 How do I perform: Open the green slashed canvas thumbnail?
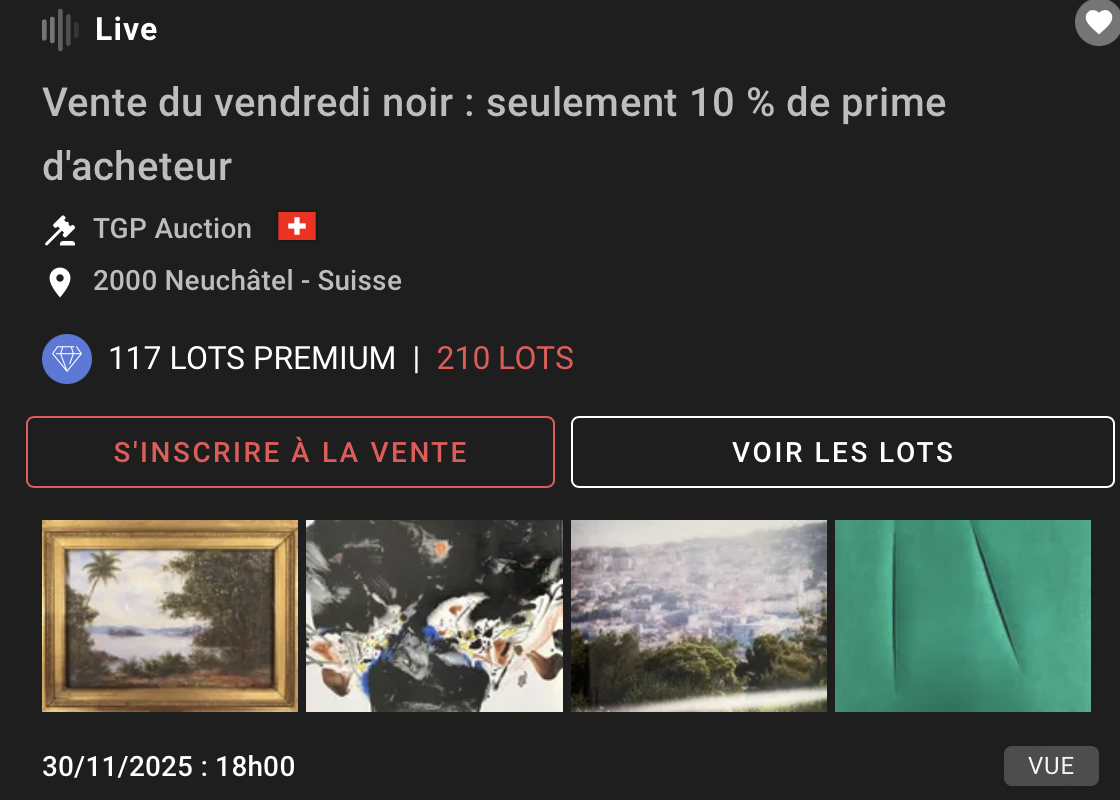click(963, 616)
